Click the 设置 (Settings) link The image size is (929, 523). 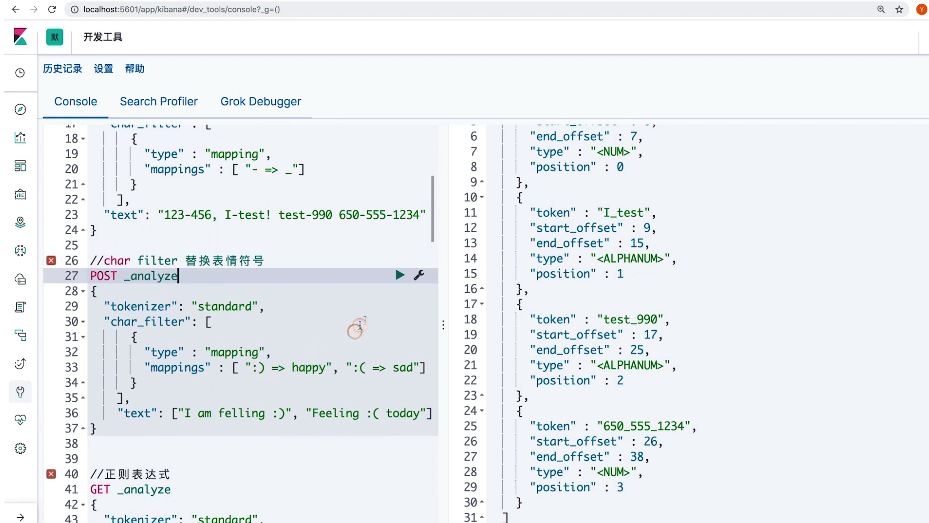pyautogui.click(x=103, y=69)
